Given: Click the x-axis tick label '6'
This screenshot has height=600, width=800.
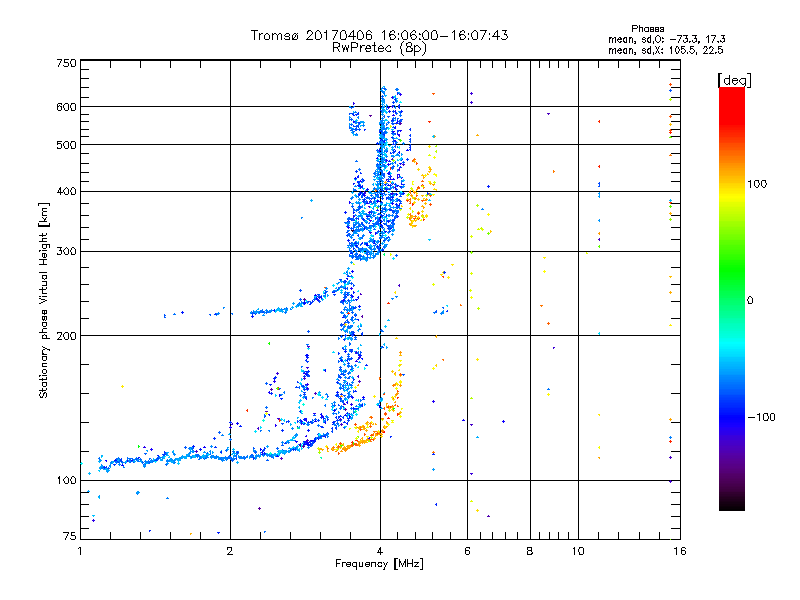Looking at the screenshot, I should coord(467,551).
